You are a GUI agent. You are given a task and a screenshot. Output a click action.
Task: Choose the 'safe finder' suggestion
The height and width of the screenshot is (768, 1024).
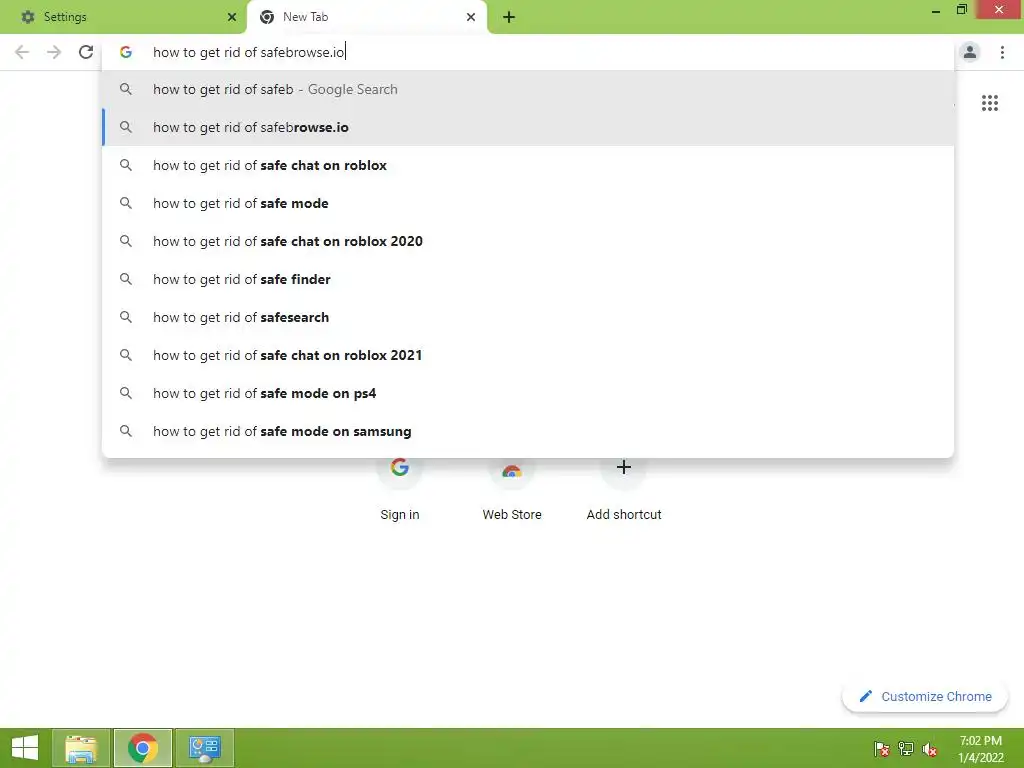tap(528, 279)
